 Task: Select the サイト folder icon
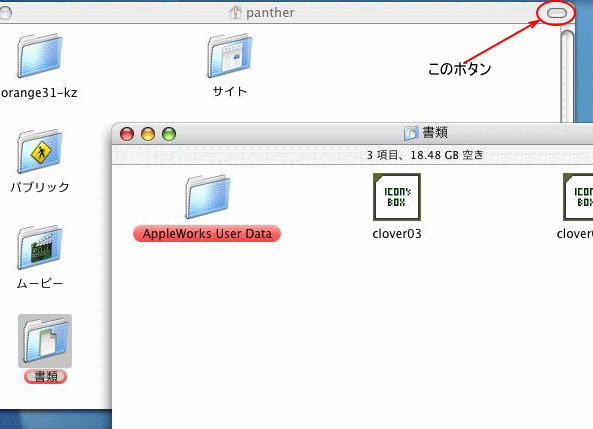point(229,56)
